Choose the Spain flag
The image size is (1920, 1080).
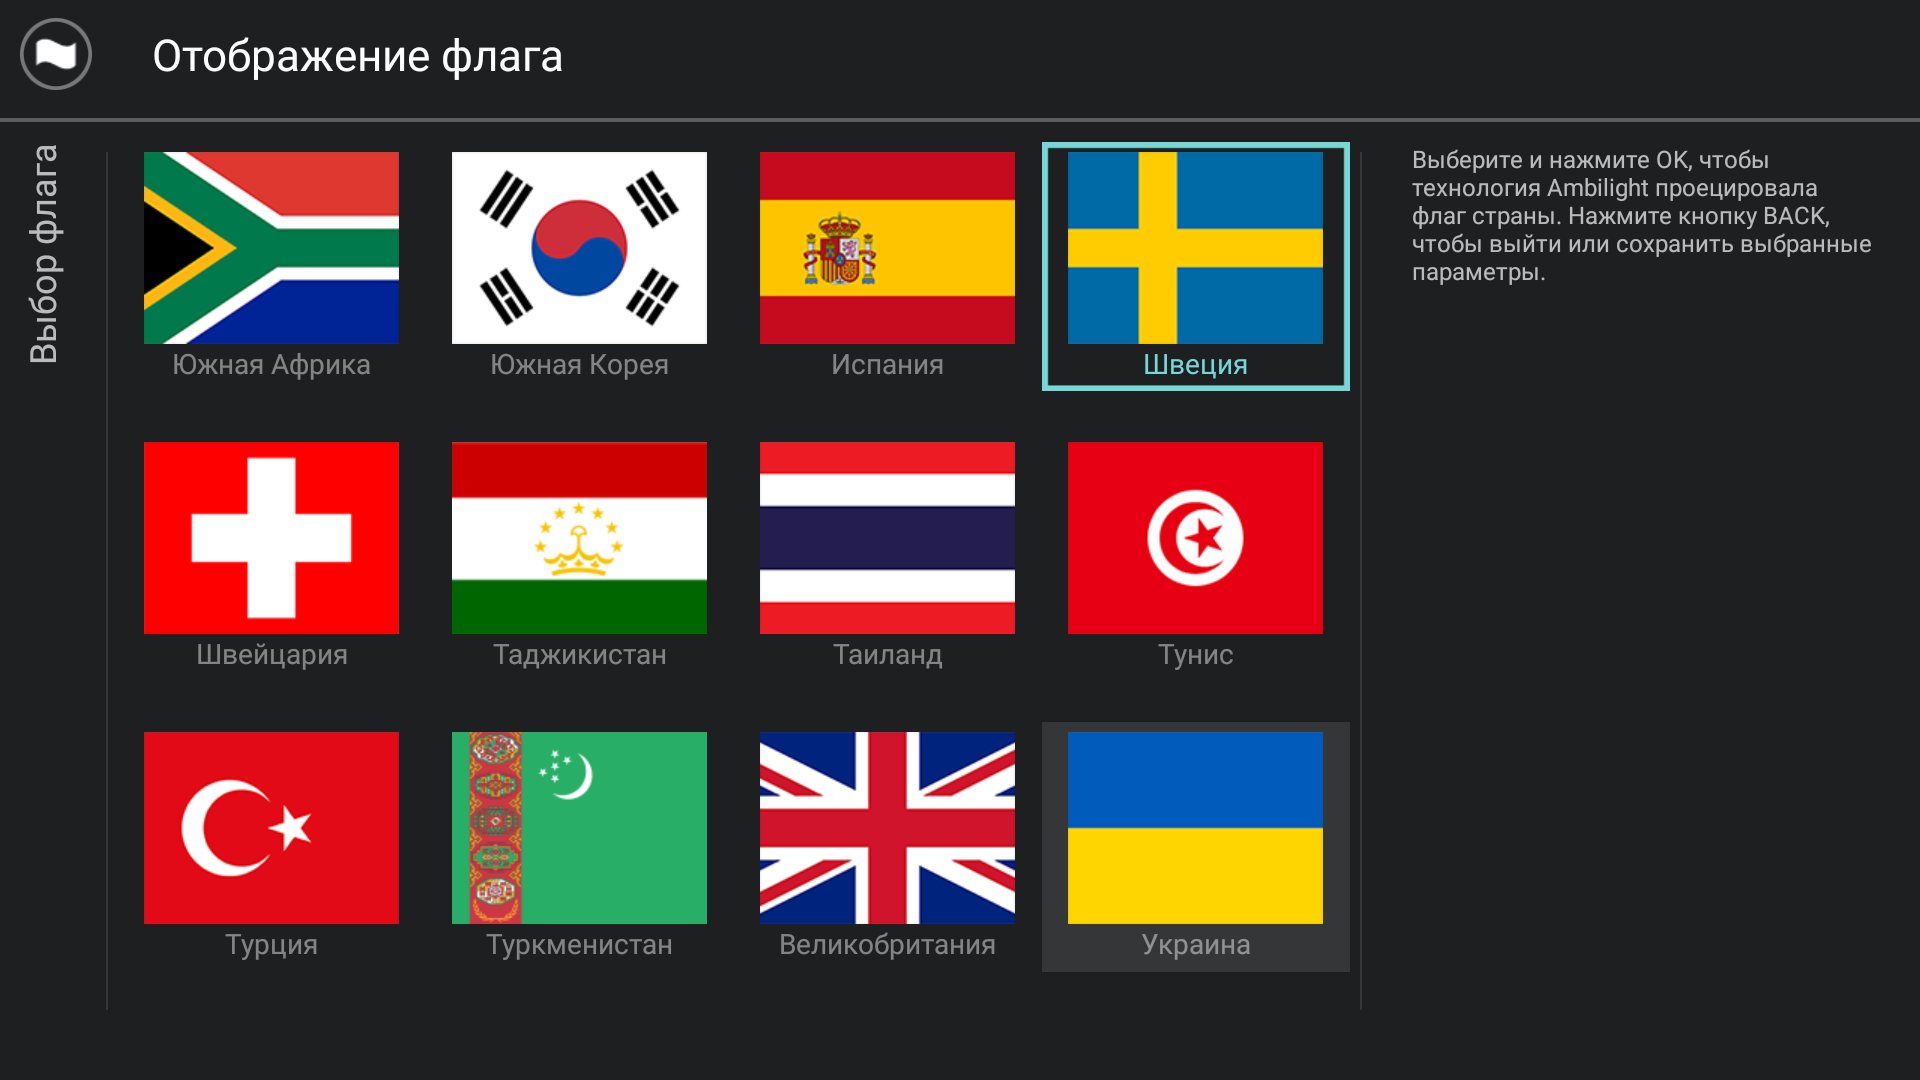887,248
